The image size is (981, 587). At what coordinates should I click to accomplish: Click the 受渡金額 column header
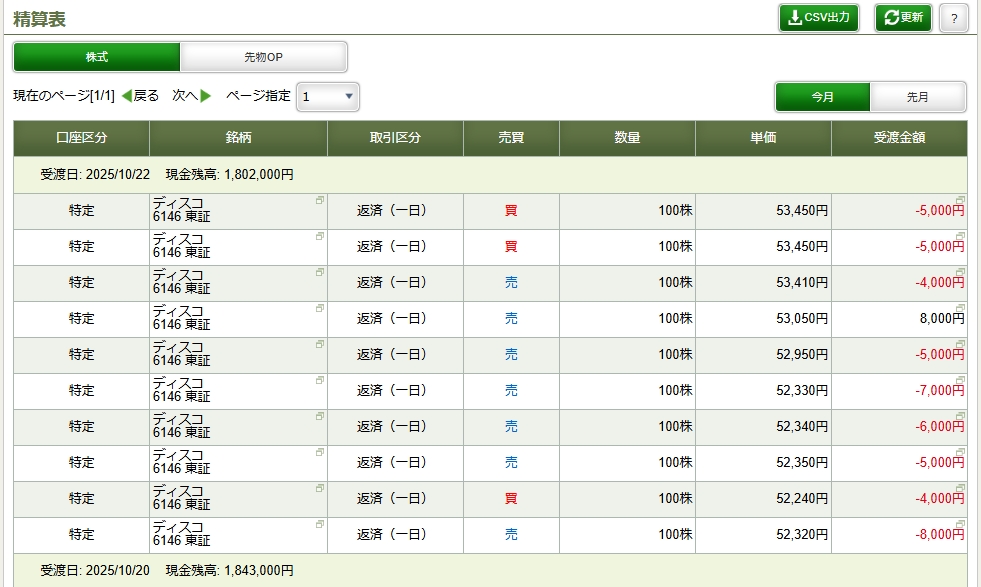[x=898, y=138]
